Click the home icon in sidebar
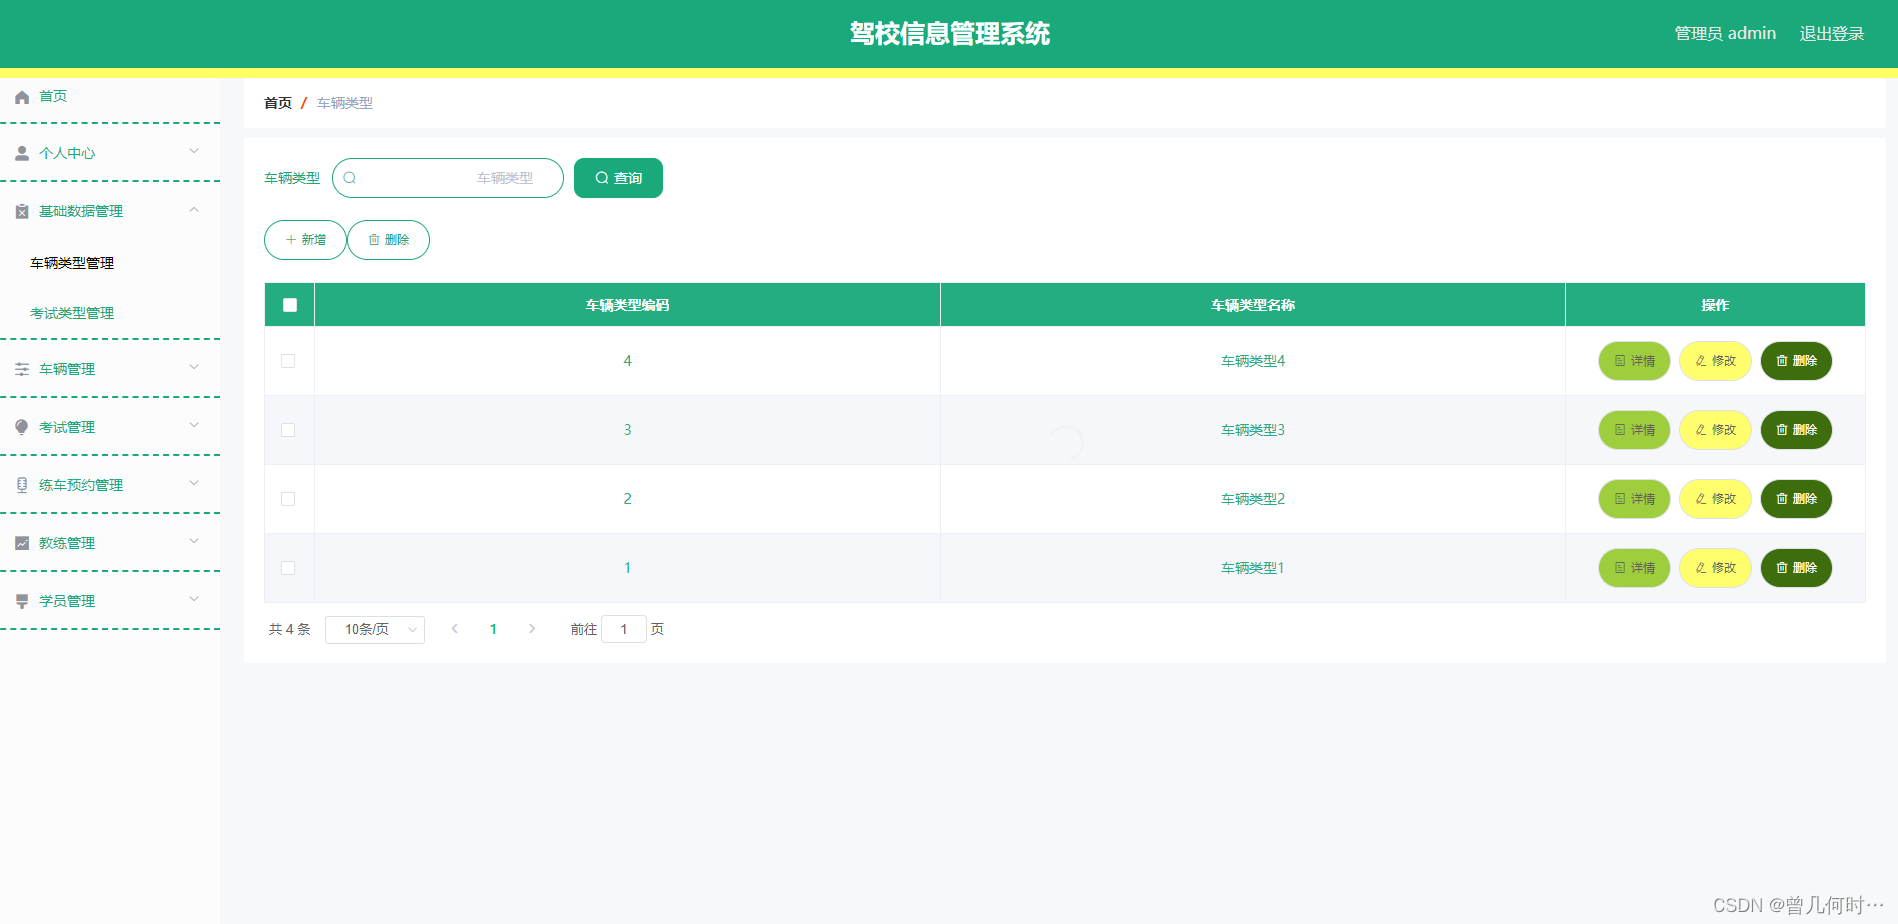Image resolution: width=1898 pixels, height=924 pixels. [22, 97]
